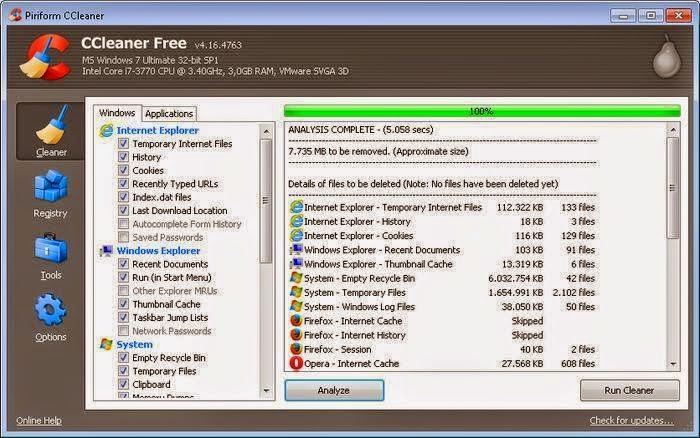Select the System category heading

pyautogui.click(x=134, y=344)
